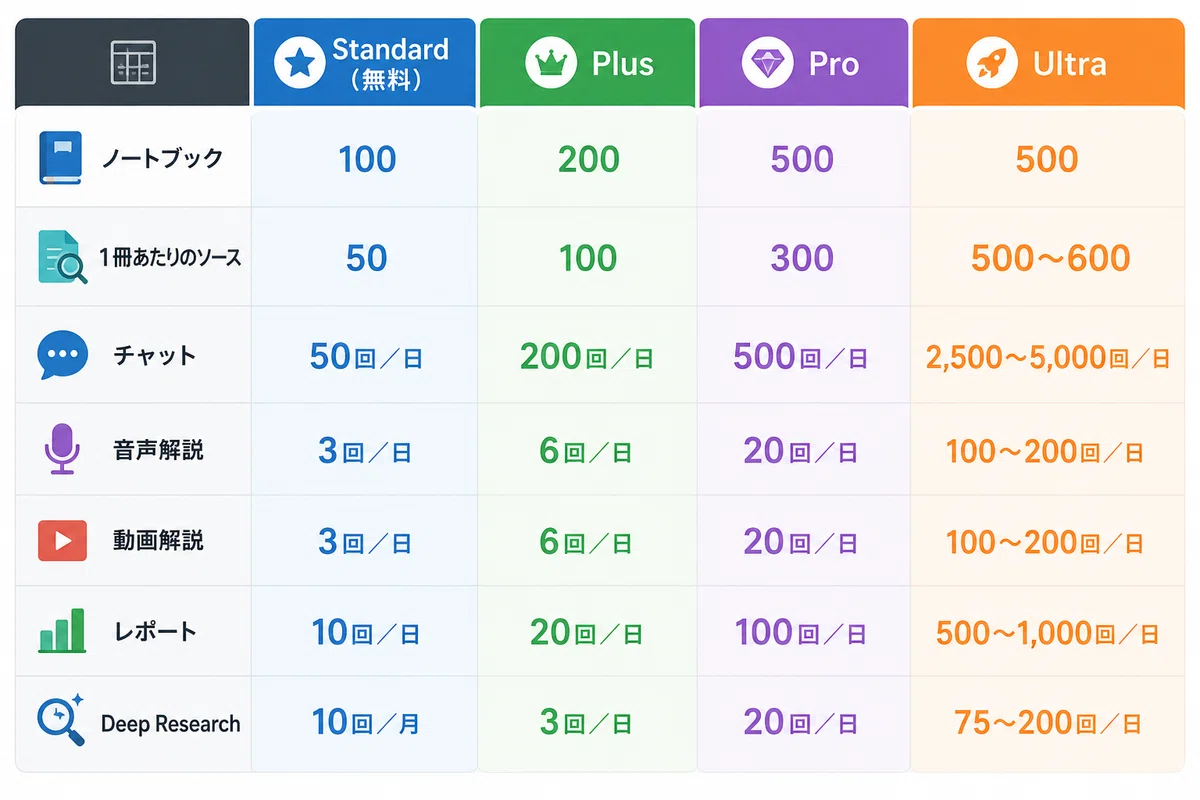1200x800 pixels.
Task: Click the rocket icon beside Ultra
Action: click(x=992, y=64)
